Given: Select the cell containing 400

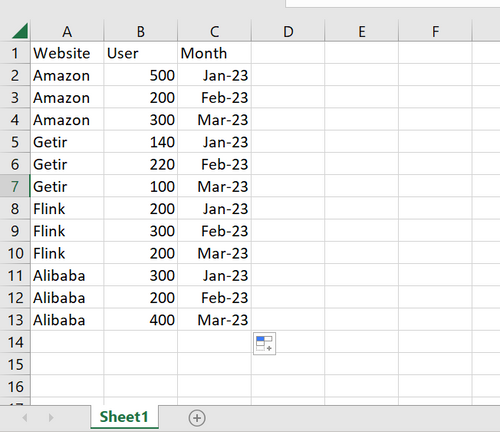Looking at the screenshot, I should (141, 320).
